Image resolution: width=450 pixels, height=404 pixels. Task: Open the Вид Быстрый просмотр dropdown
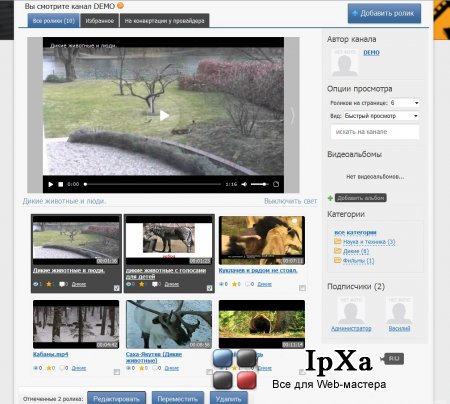tap(381, 116)
